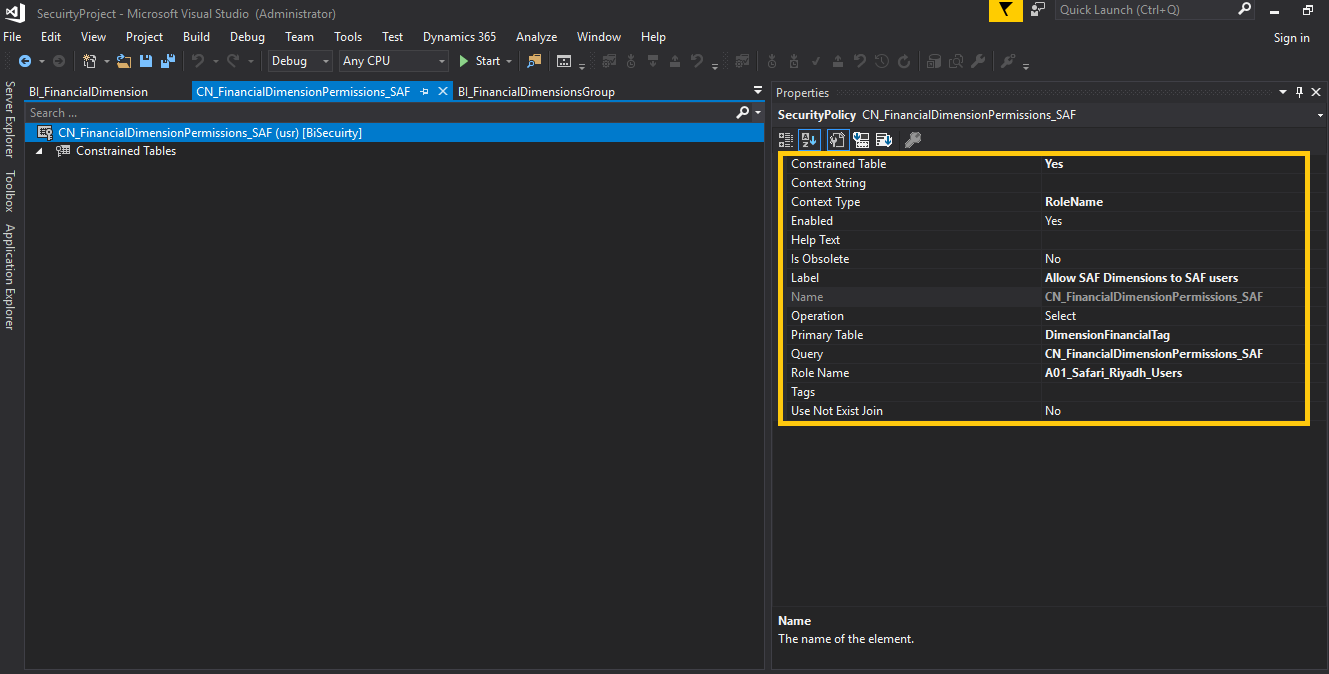The image size is (1329, 674).
Task: Click the Start debugging button
Action: tap(479, 61)
